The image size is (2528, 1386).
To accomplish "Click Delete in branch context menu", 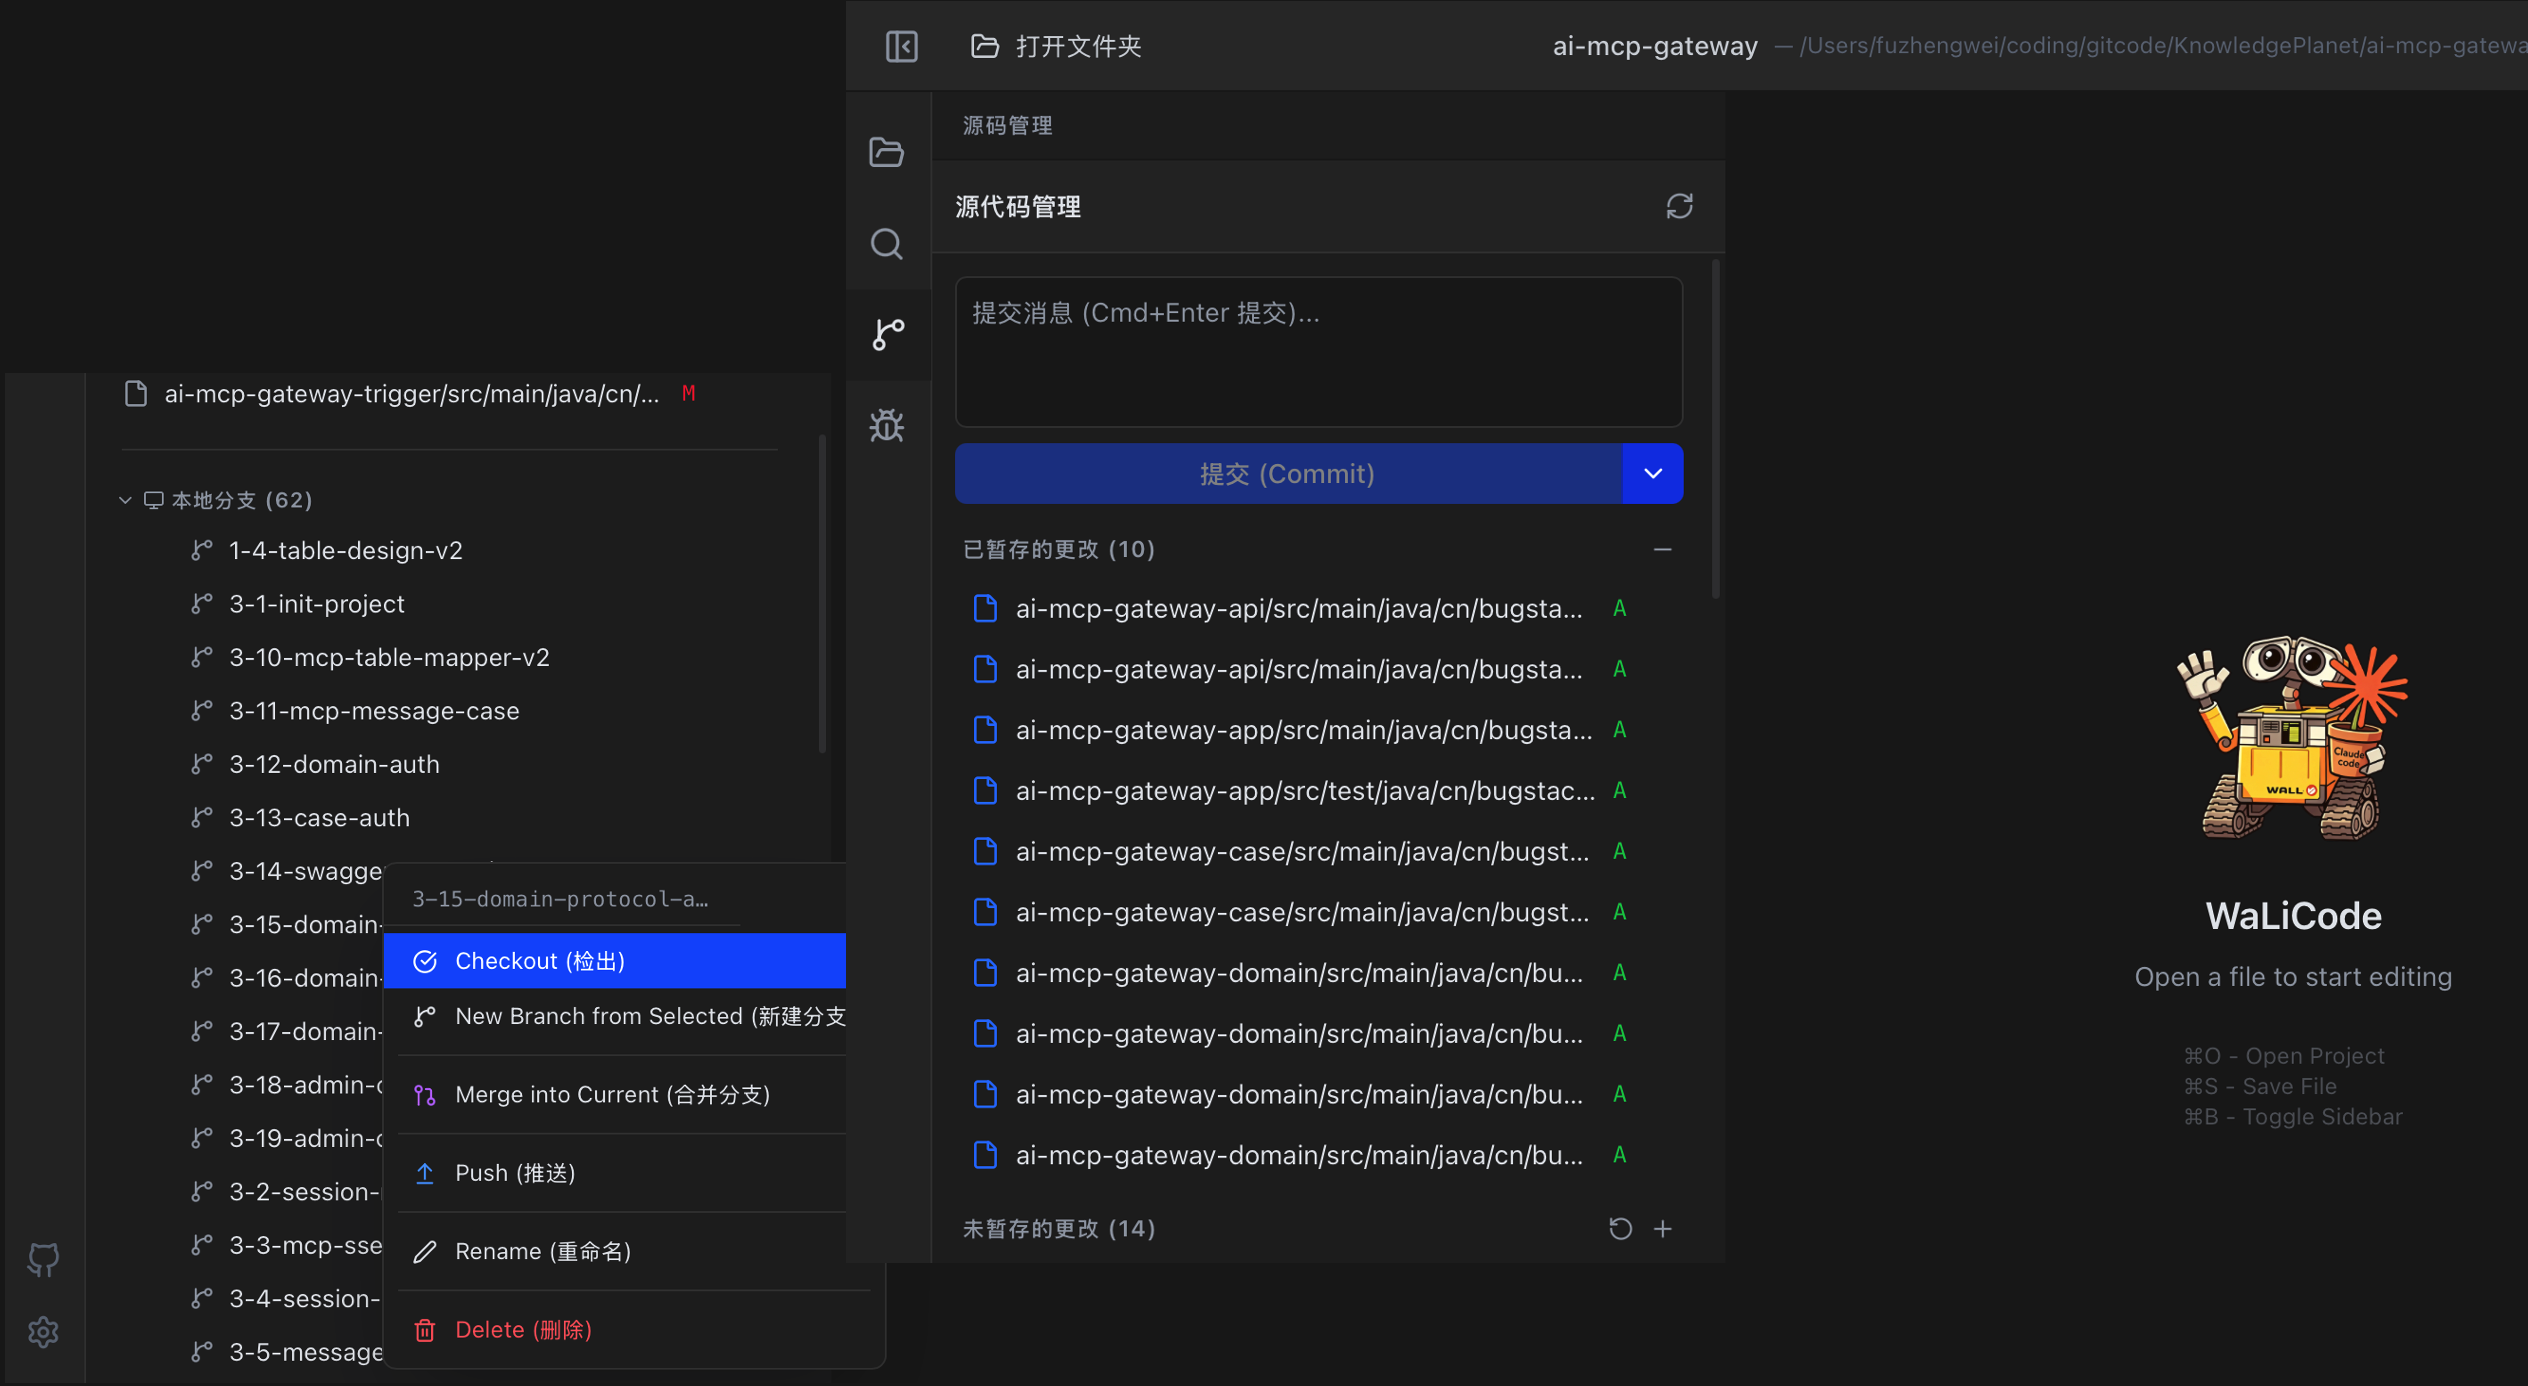I will coord(523,1329).
